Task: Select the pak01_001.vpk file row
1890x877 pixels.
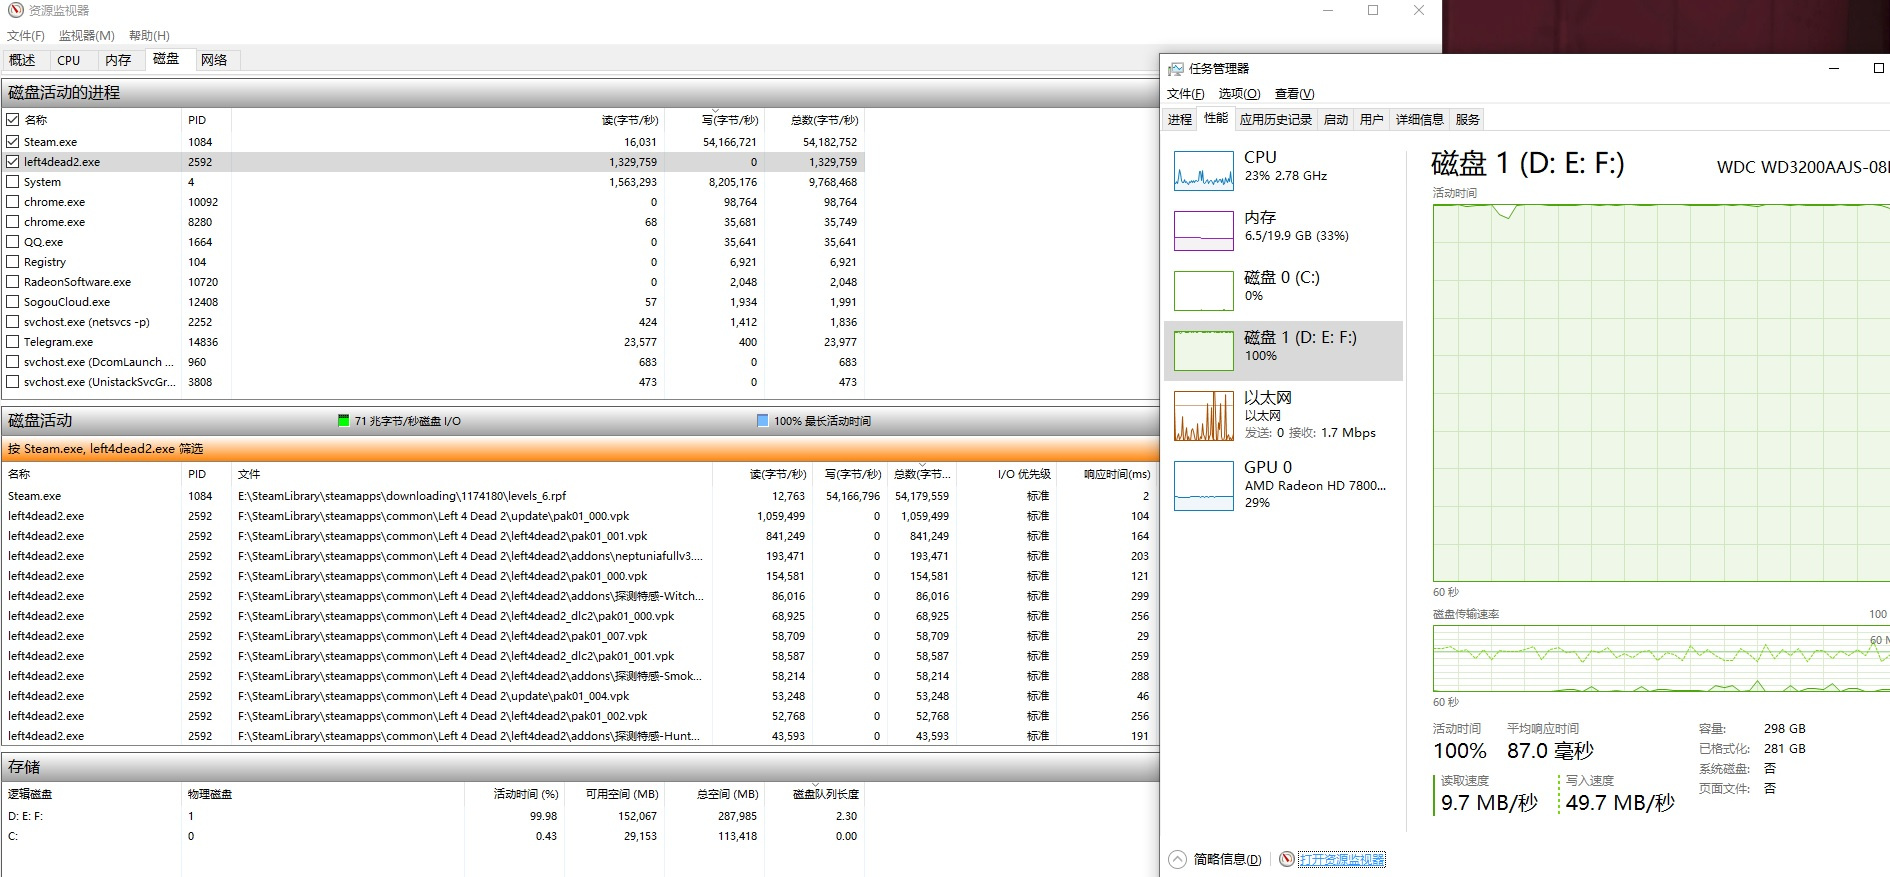Action: 580,536
